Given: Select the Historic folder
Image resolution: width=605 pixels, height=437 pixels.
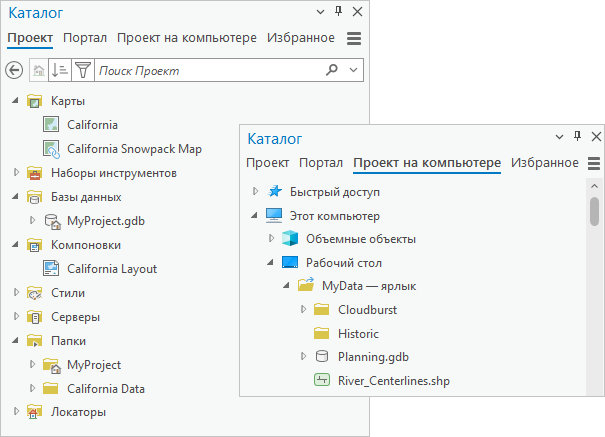Looking at the screenshot, I should (358, 333).
